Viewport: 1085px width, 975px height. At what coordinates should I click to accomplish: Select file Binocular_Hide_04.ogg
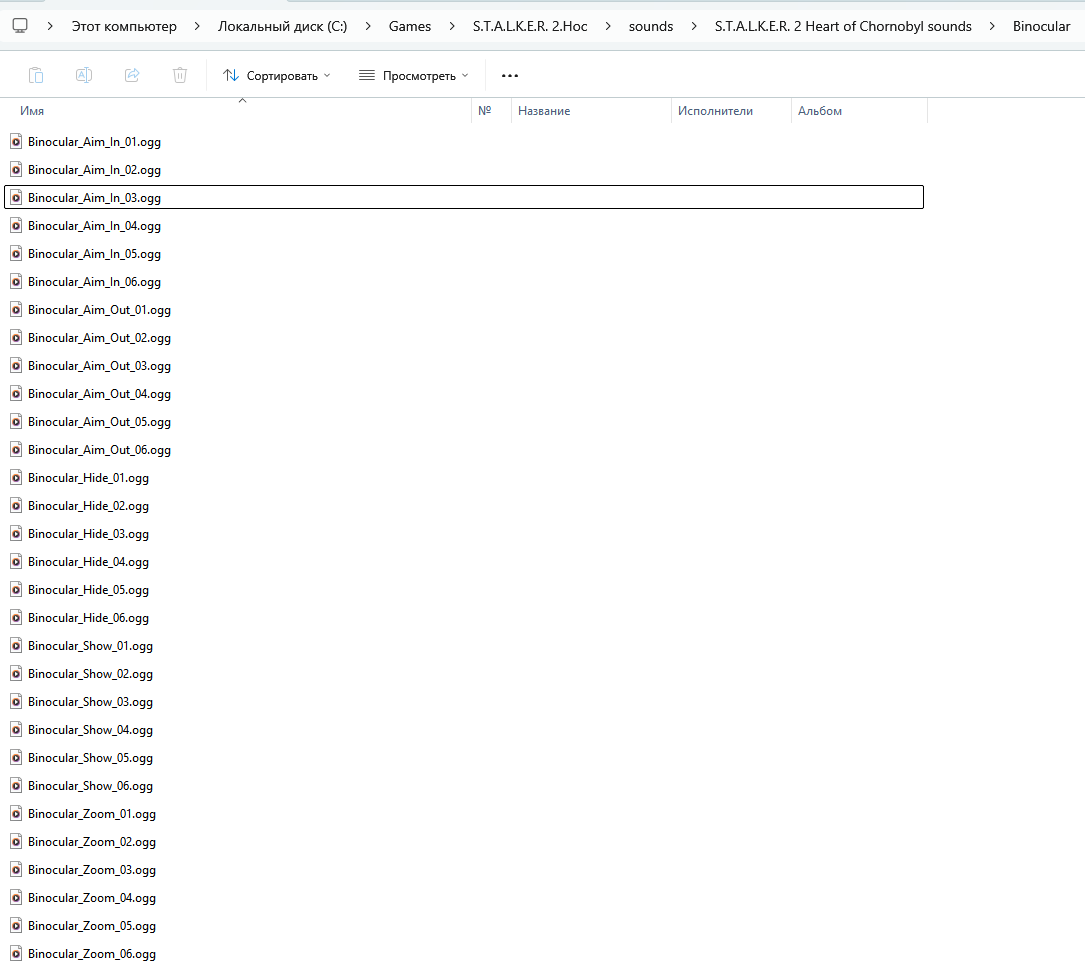88,562
